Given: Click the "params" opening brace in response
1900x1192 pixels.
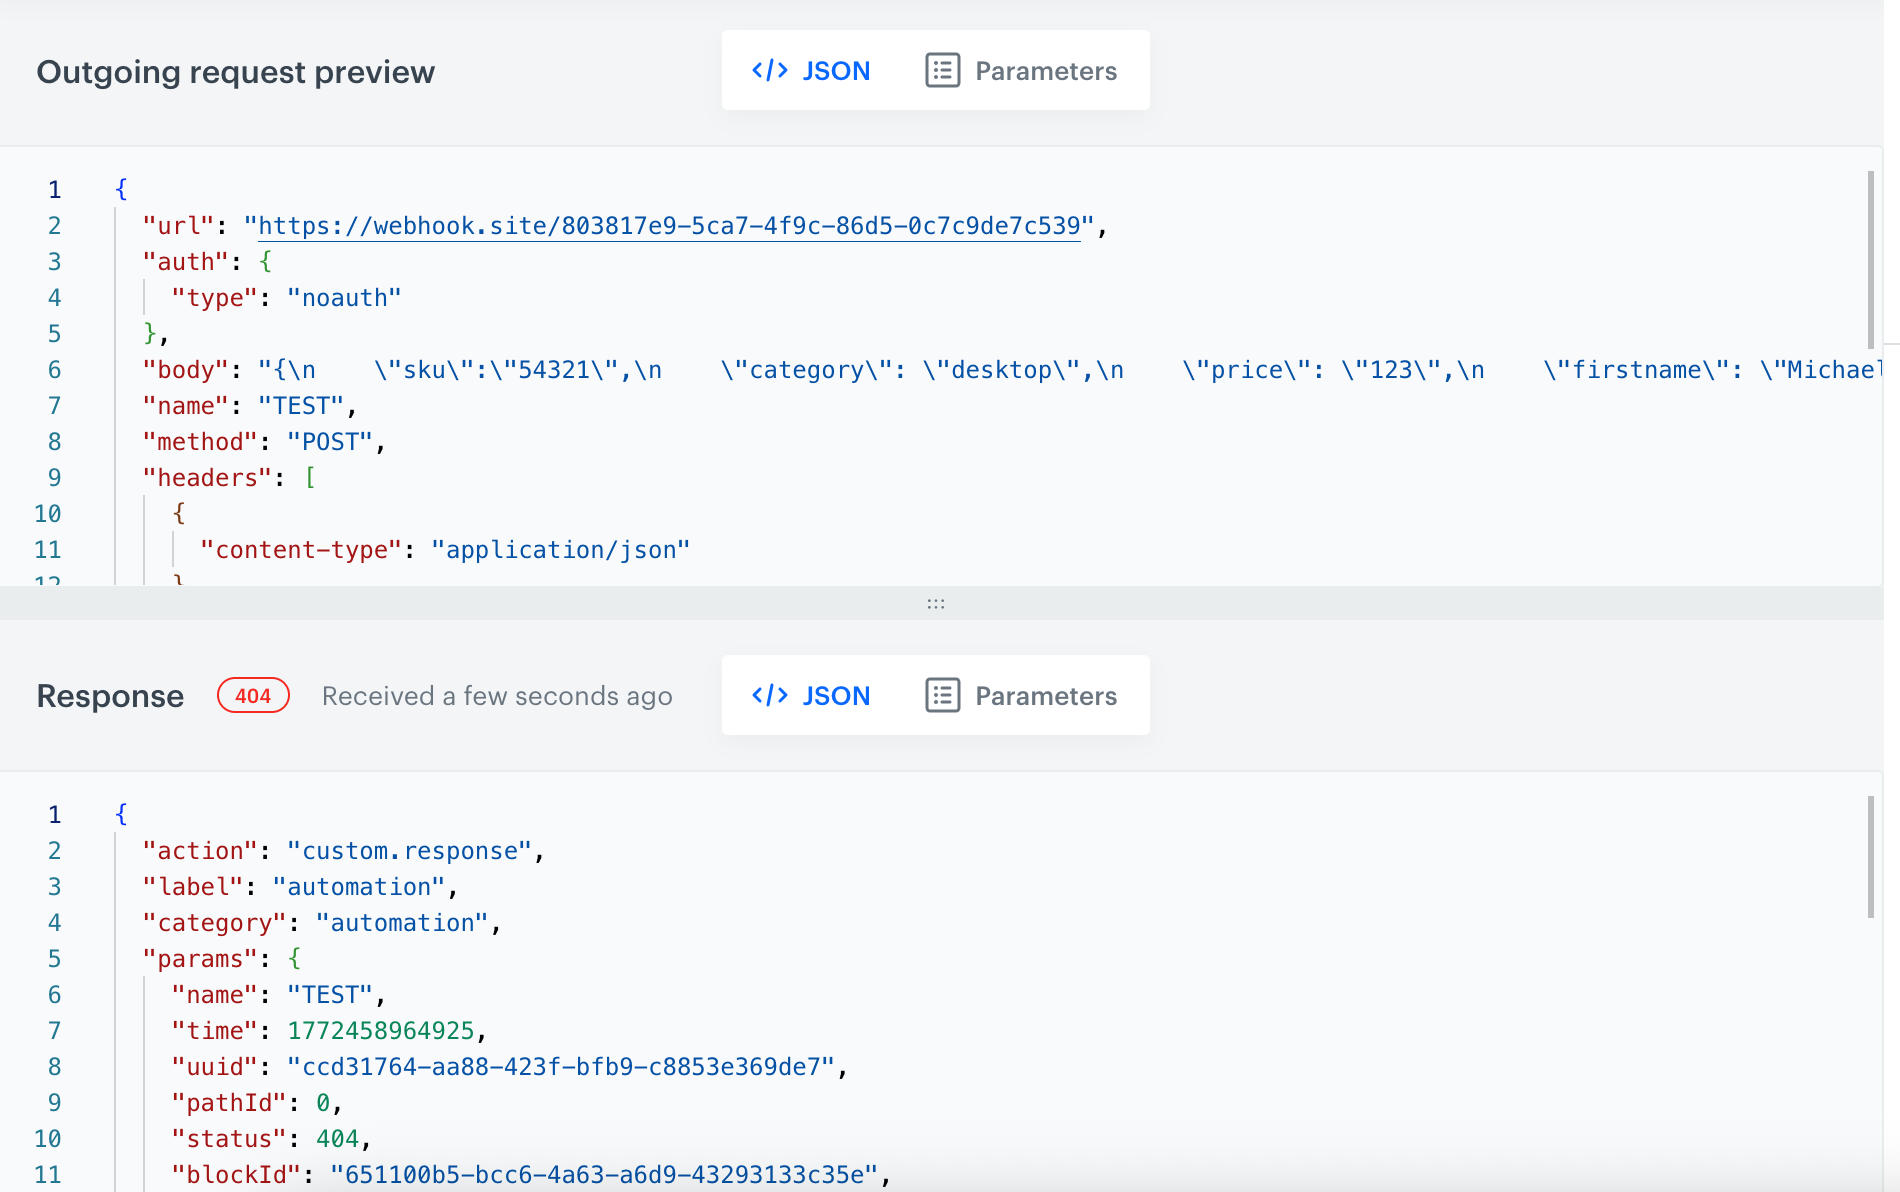Looking at the screenshot, I should click(x=295, y=959).
